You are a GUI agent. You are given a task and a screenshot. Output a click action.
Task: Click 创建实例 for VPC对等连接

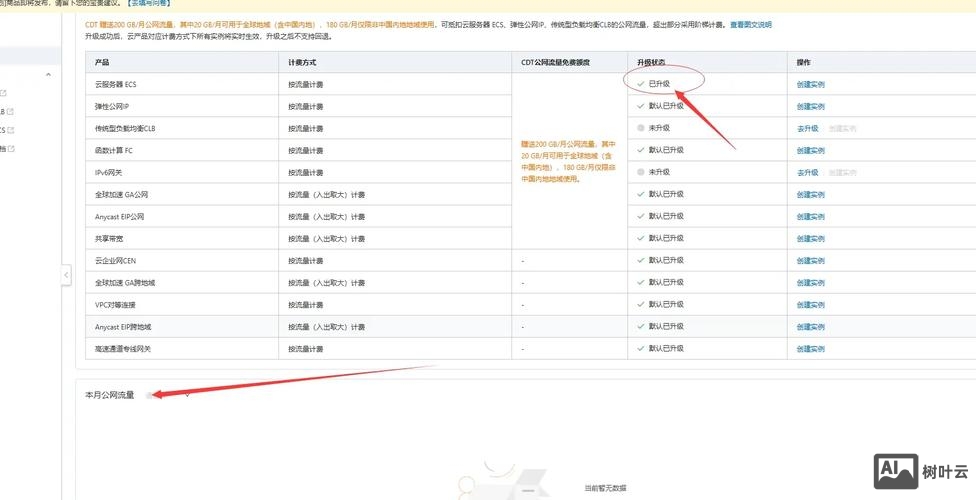point(810,305)
